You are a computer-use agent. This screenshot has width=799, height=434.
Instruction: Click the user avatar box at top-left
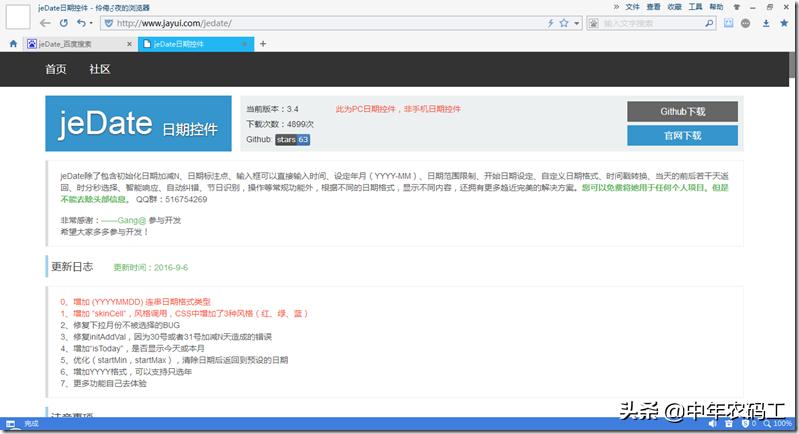click(18, 17)
